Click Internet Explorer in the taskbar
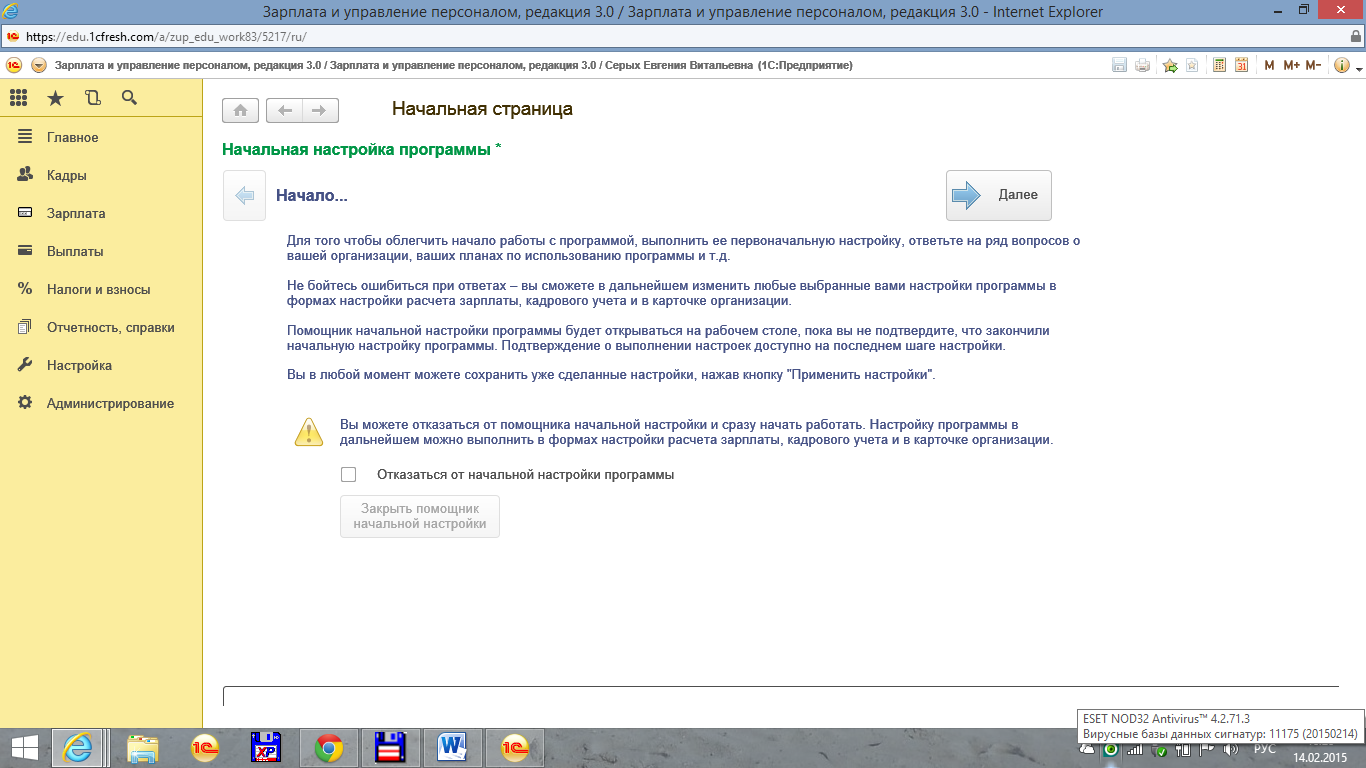The image size is (1366, 768). [x=80, y=748]
